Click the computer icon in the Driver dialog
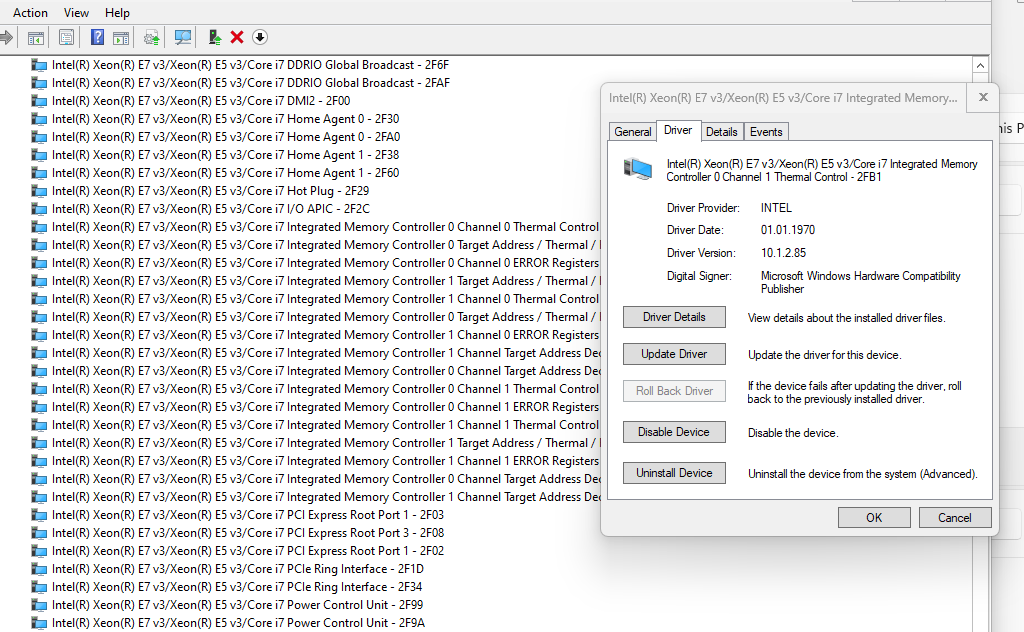 click(x=638, y=169)
